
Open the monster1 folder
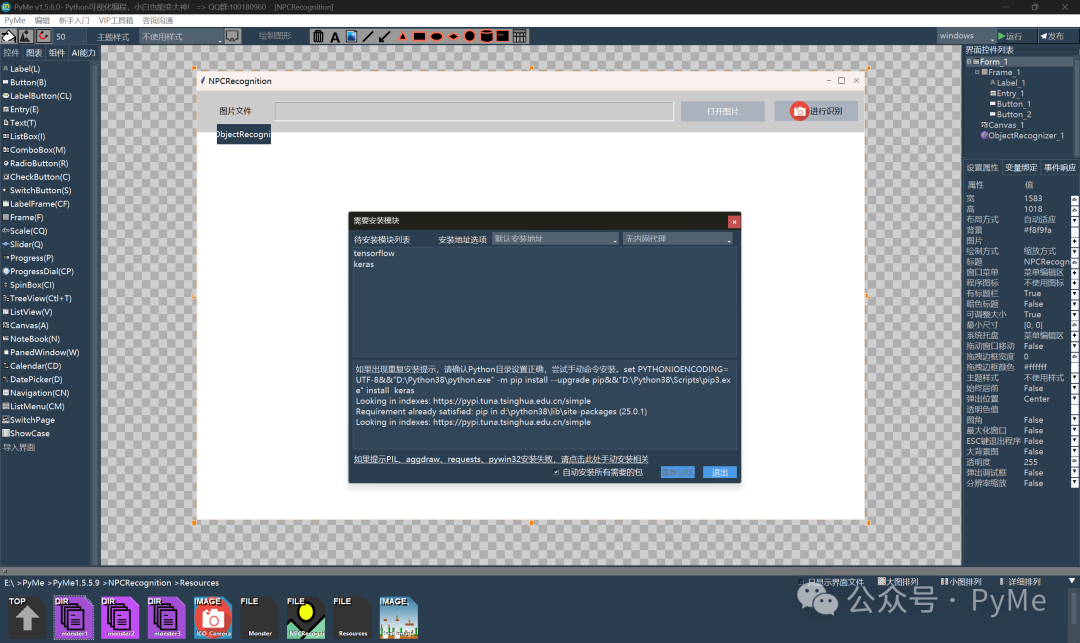click(x=74, y=617)
